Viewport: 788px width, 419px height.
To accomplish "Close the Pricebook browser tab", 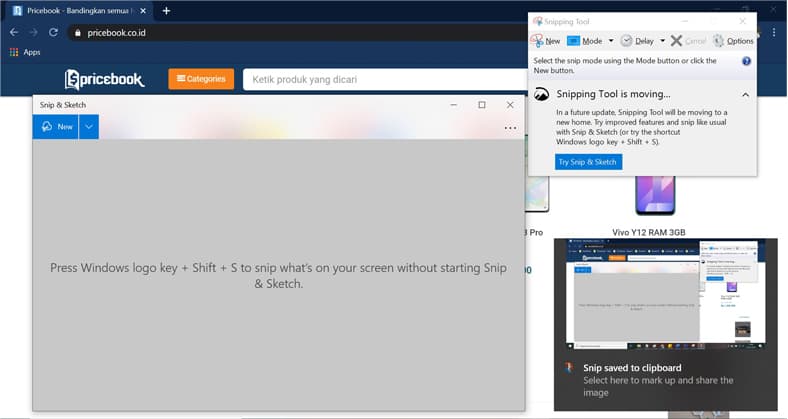I will click(x=143, y=11).
